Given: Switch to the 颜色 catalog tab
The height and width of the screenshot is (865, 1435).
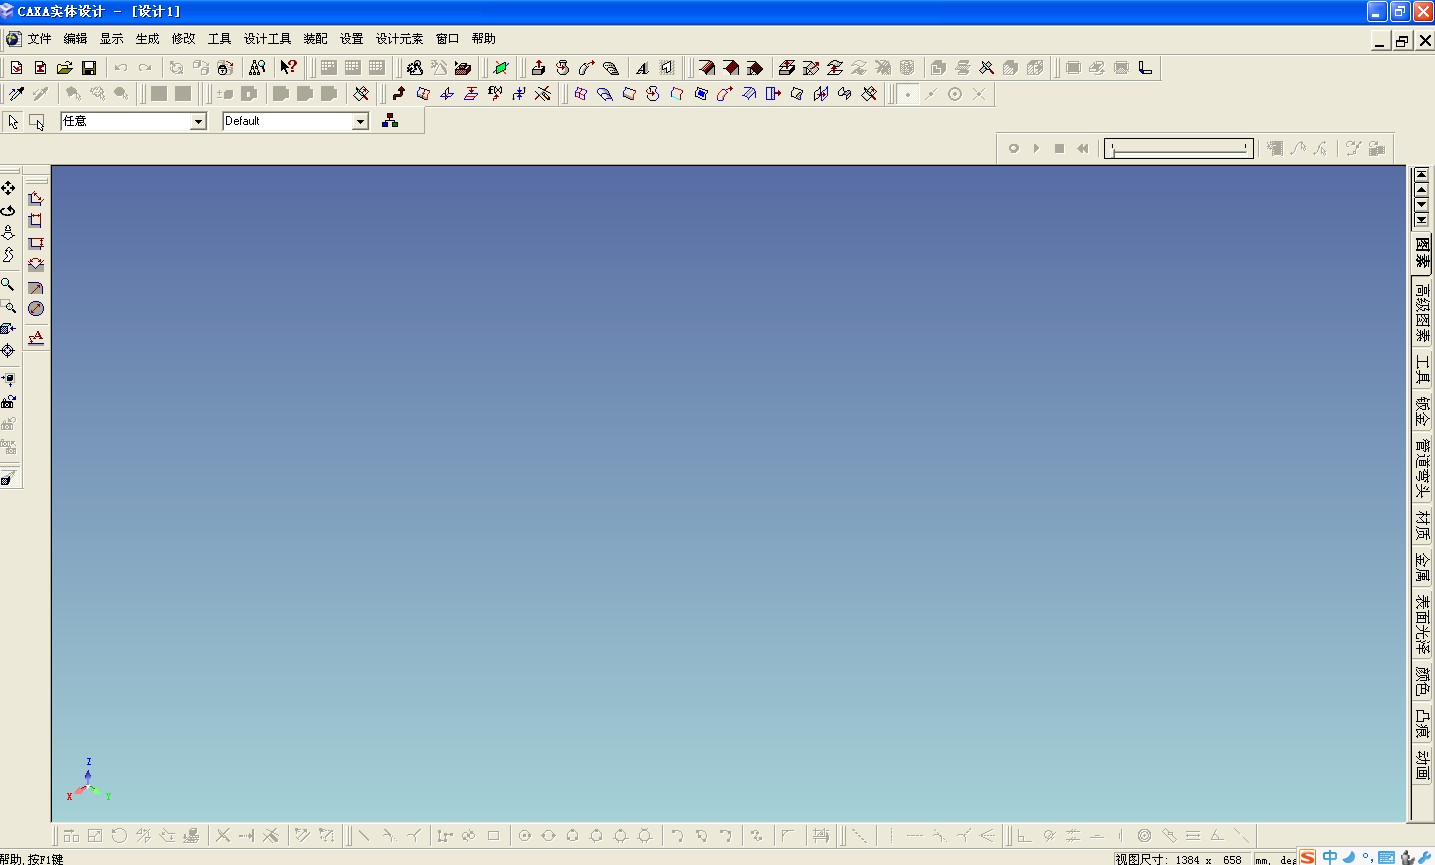Looking at the screenshot, I should click(x=1422, y=682).
